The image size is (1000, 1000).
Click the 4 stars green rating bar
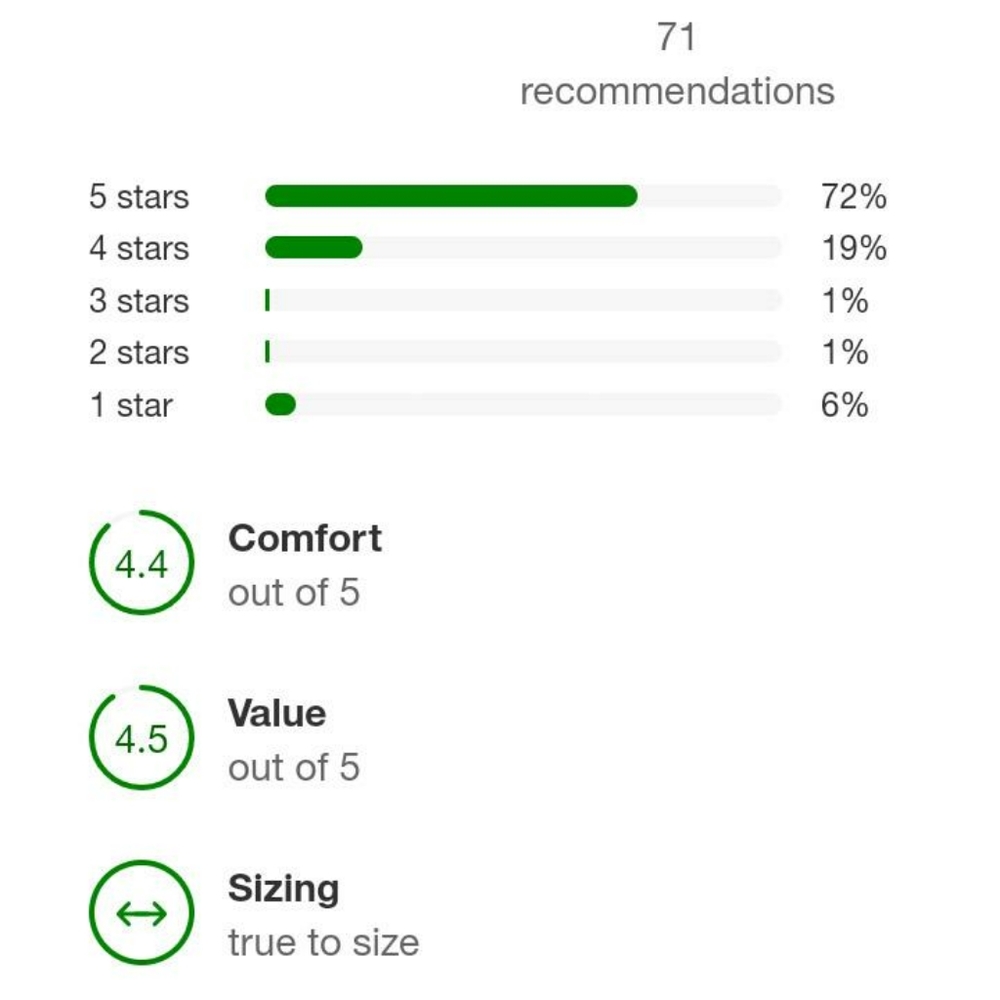313,248
